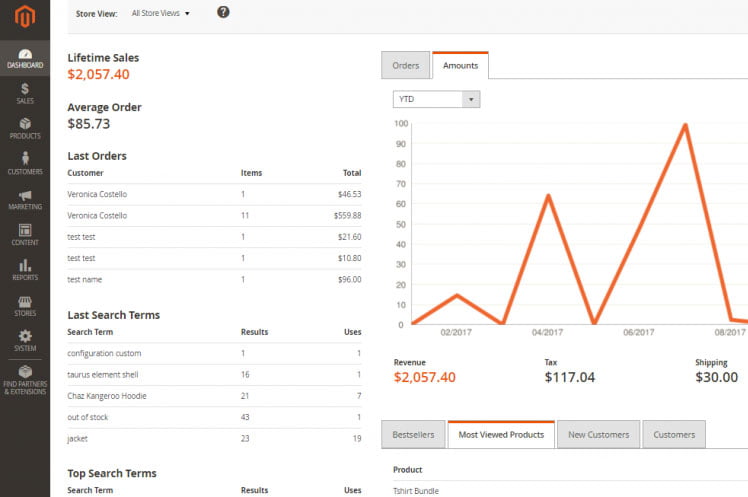Viewport: 748px width, 497px height.
Task: Click the 06/2017 axis label
Action: [x=639, y=332]
